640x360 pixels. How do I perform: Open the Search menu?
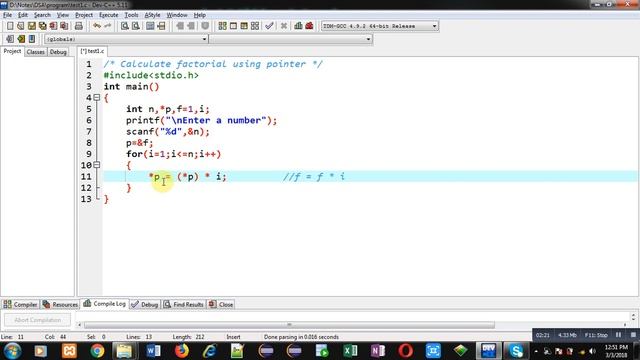coord(42,15)
